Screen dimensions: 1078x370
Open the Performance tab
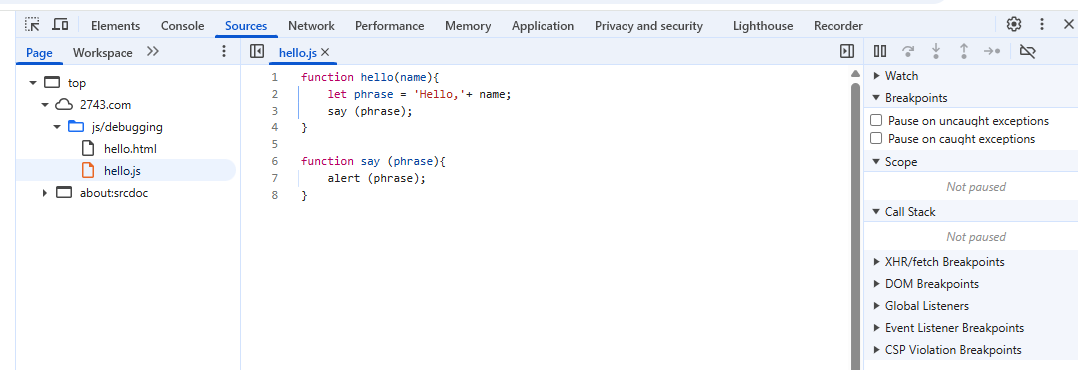pos(390,25)
